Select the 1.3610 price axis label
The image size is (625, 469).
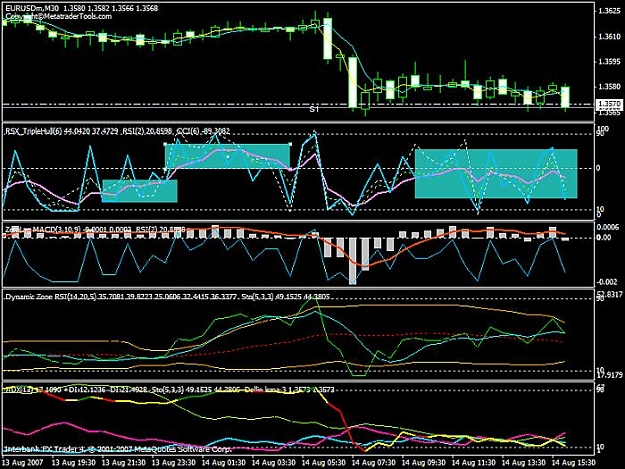(x=610, y=37)
